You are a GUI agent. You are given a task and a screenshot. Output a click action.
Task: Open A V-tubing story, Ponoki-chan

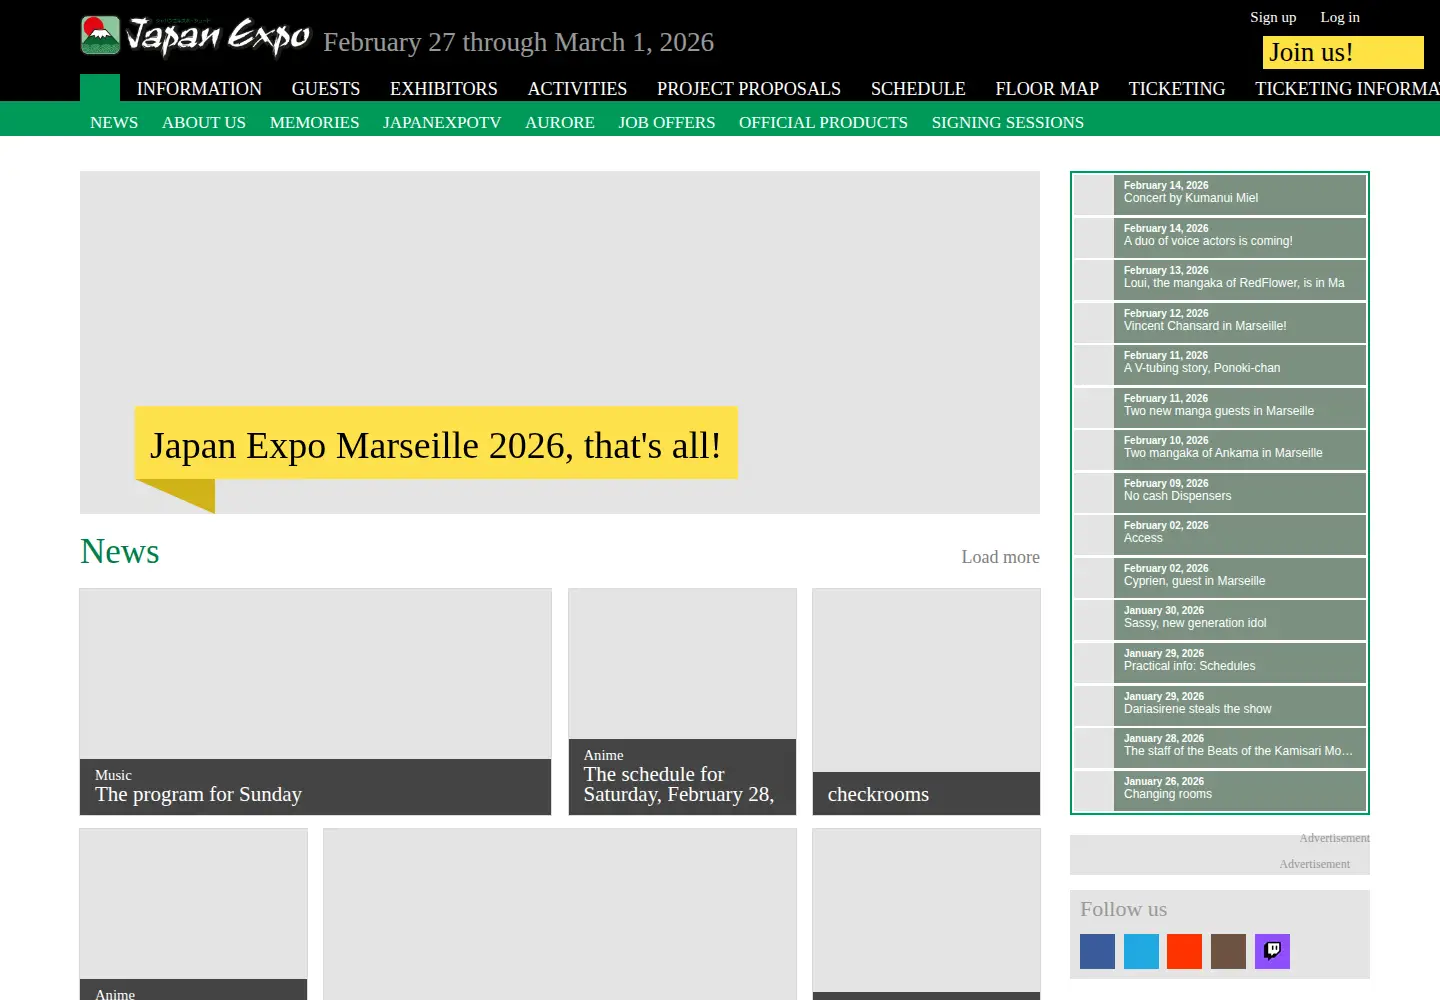point(1220,365)
